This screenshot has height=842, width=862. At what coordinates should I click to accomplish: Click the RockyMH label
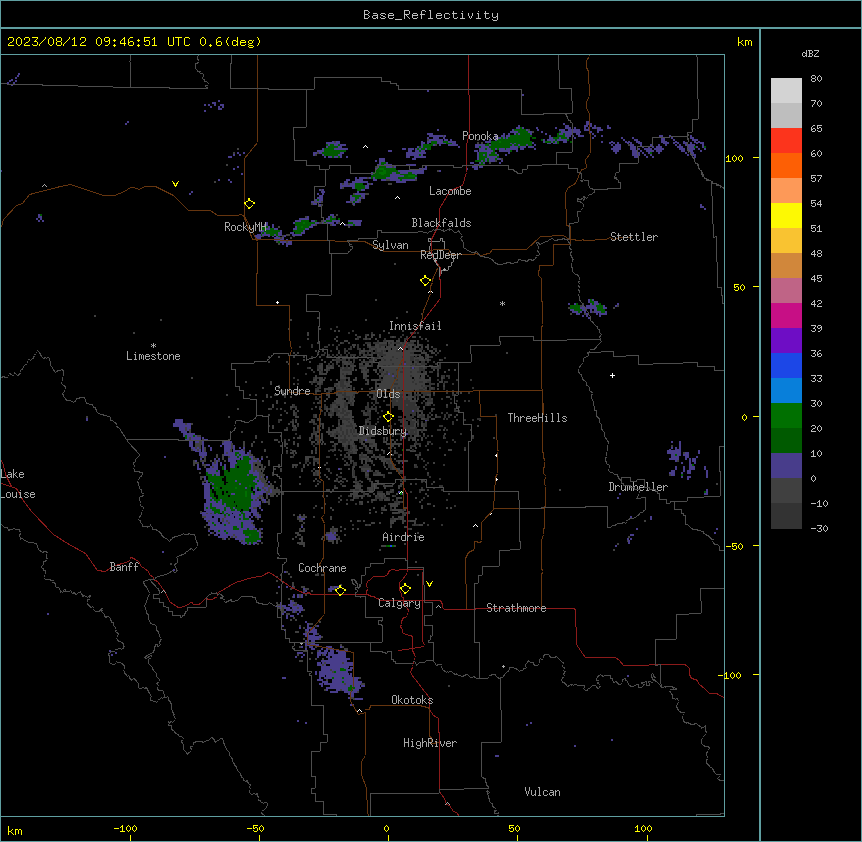(245, 227)
